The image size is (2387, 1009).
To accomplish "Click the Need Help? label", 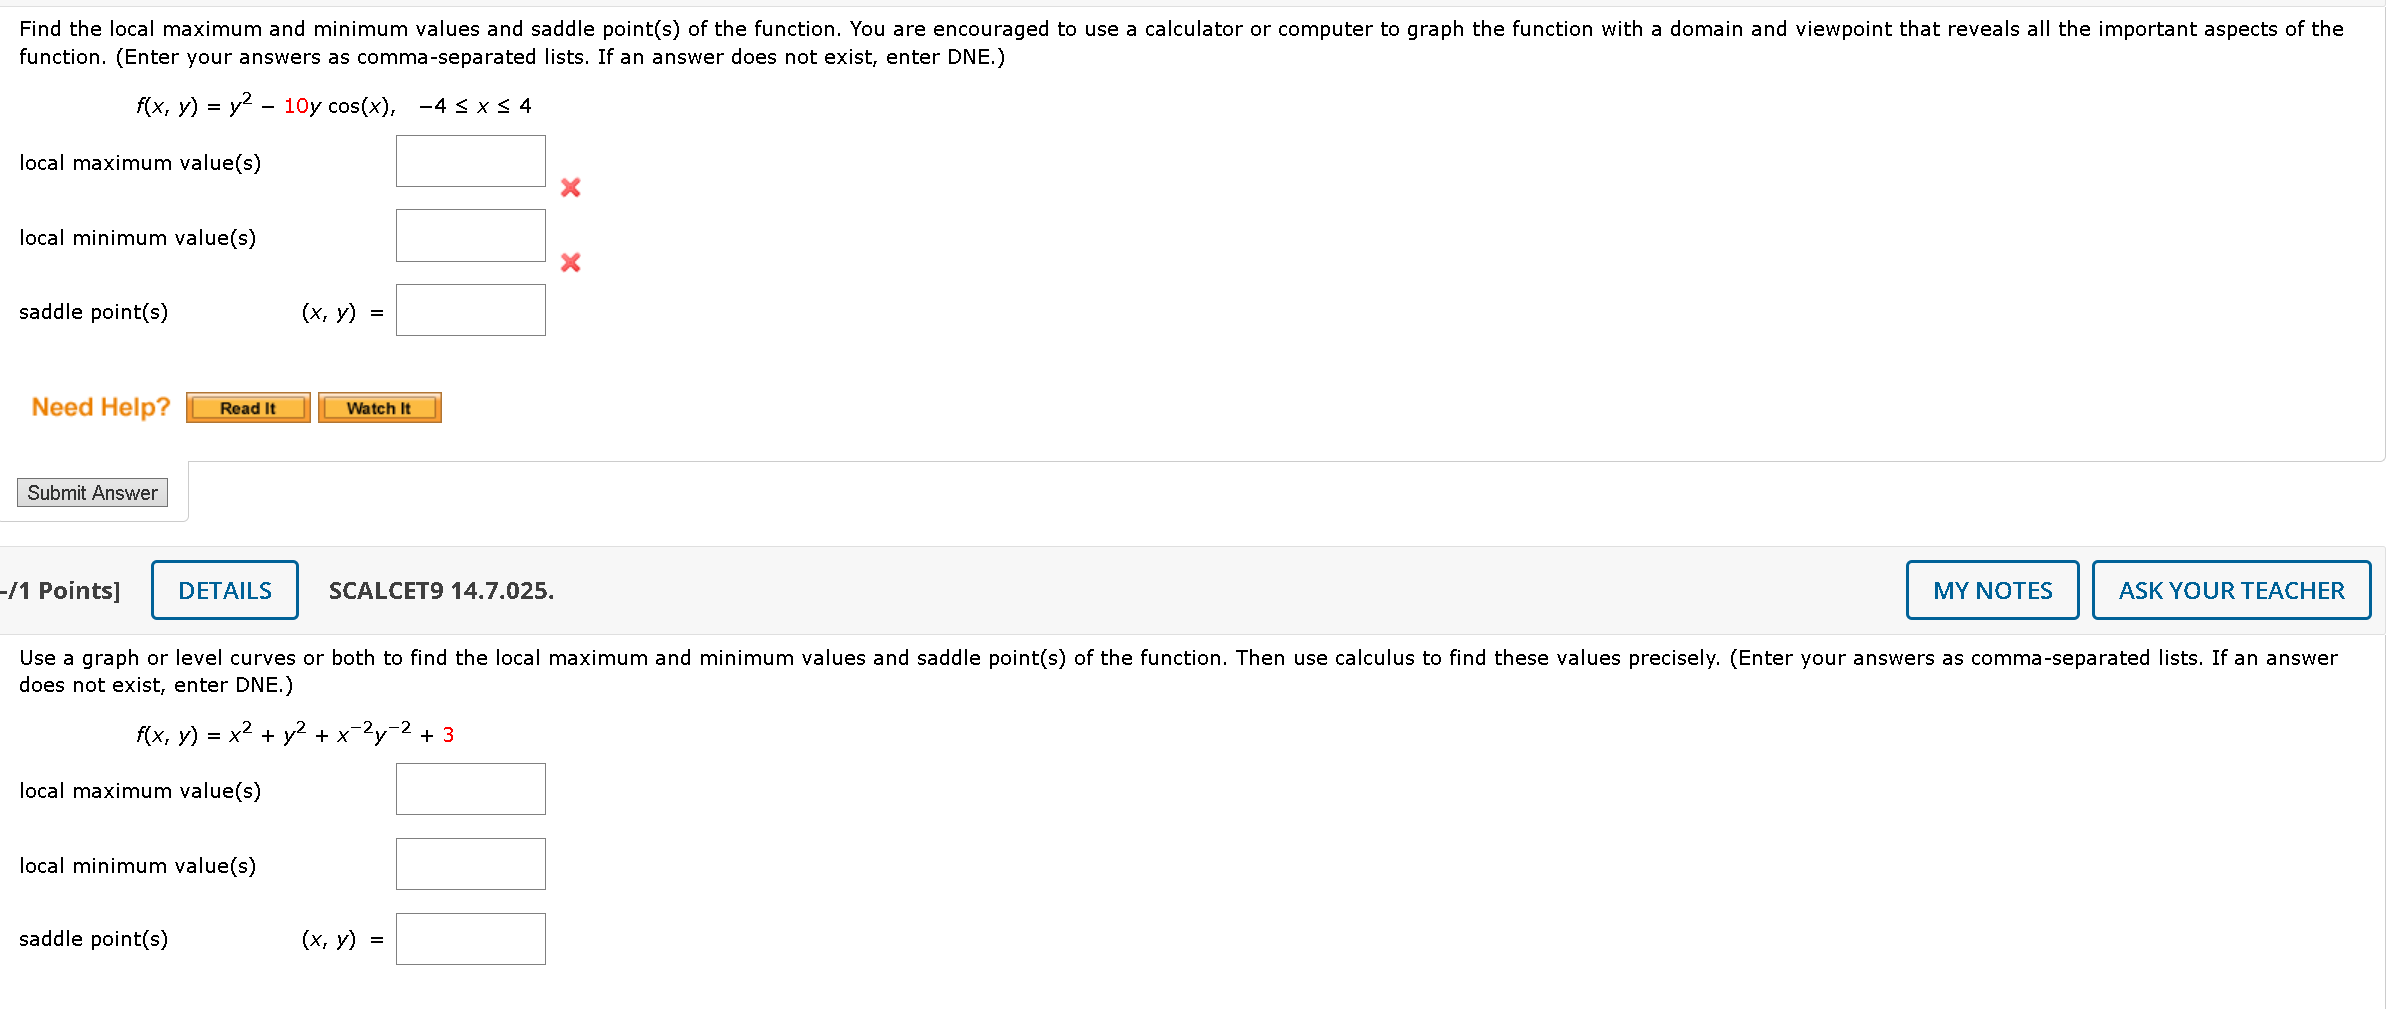I will pyautogui.click(x=100, y=406).
